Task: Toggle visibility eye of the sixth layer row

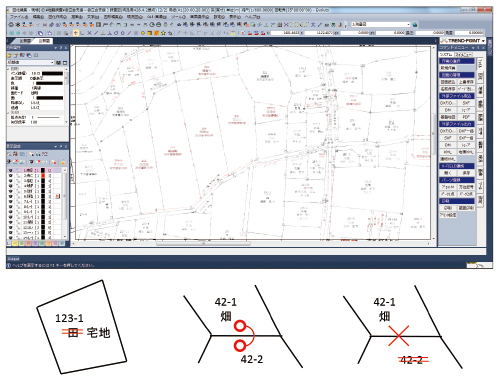Action: pos(10,196)
